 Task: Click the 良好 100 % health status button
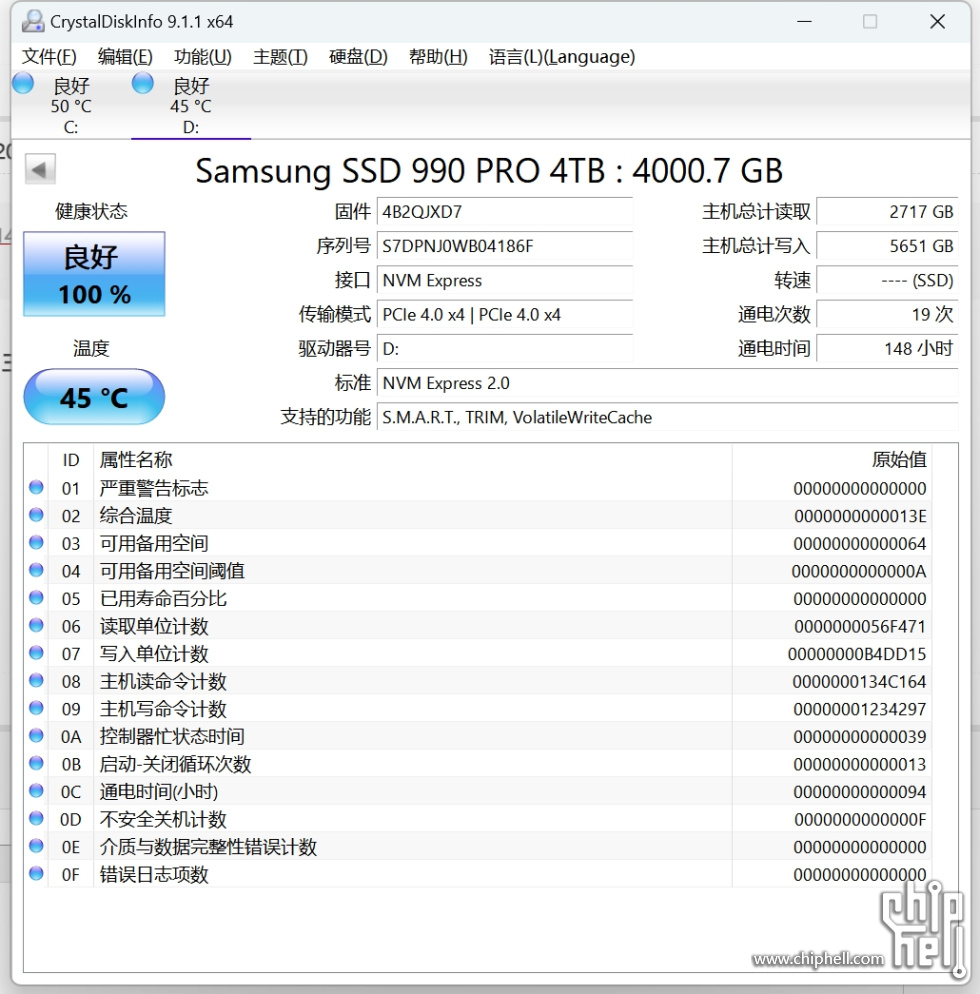tap(94, 274)
